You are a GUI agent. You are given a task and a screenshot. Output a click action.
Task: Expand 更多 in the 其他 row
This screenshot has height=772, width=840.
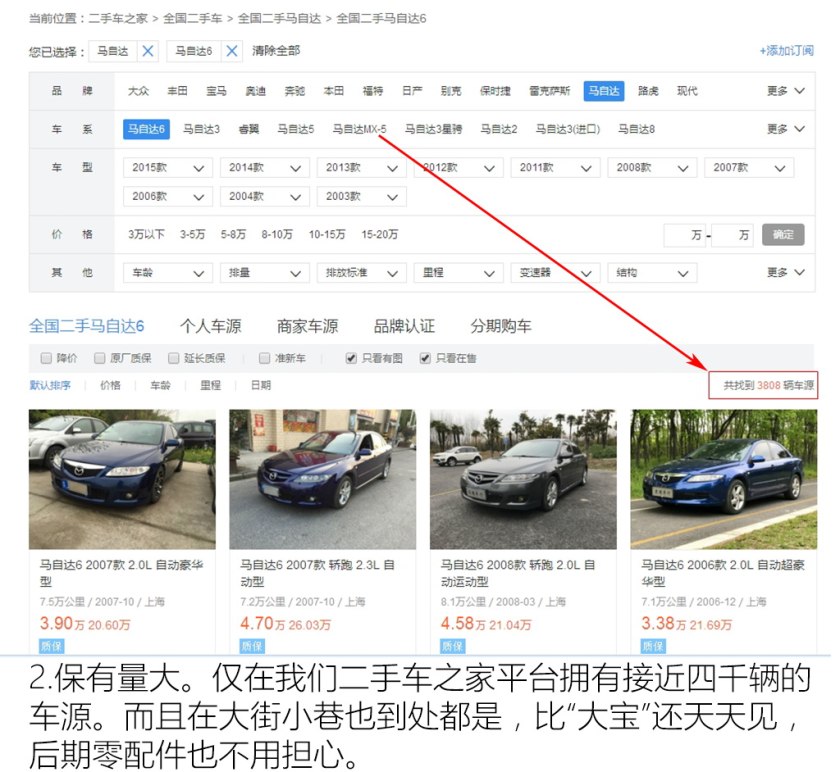tap(785, 273)
